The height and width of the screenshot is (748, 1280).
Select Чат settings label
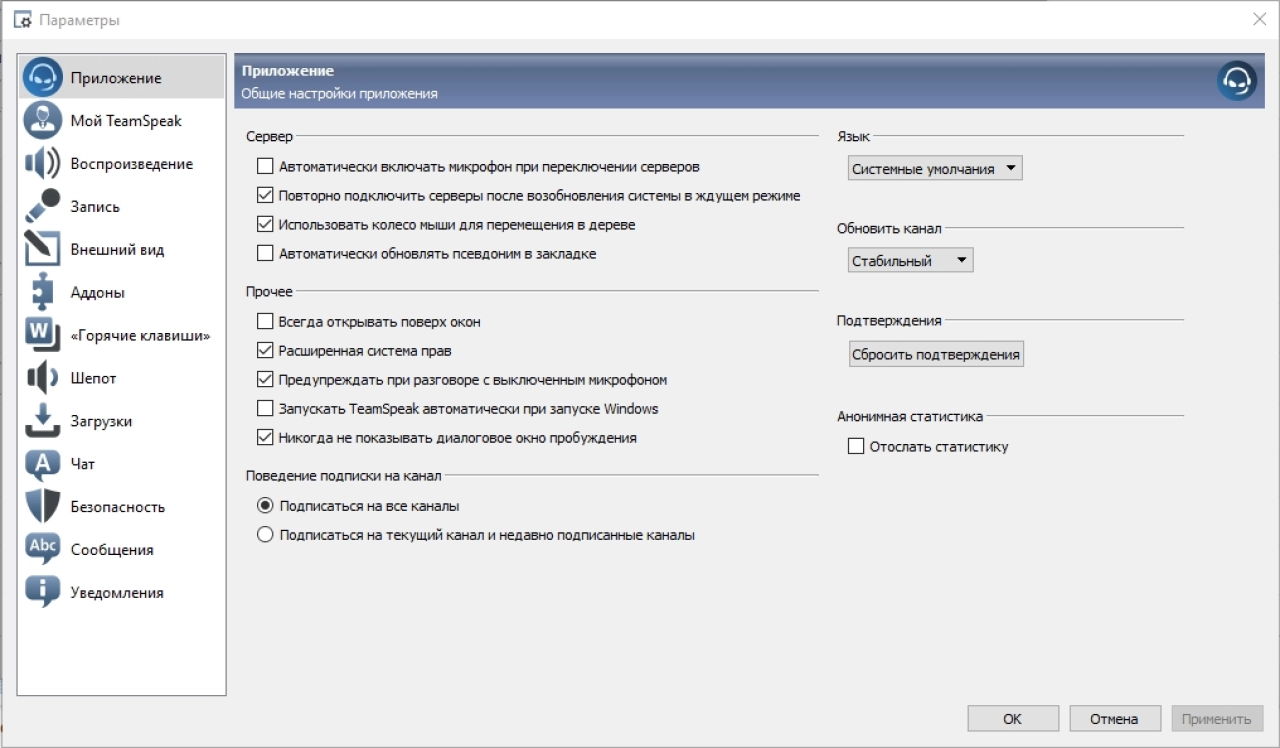(83, 465)
